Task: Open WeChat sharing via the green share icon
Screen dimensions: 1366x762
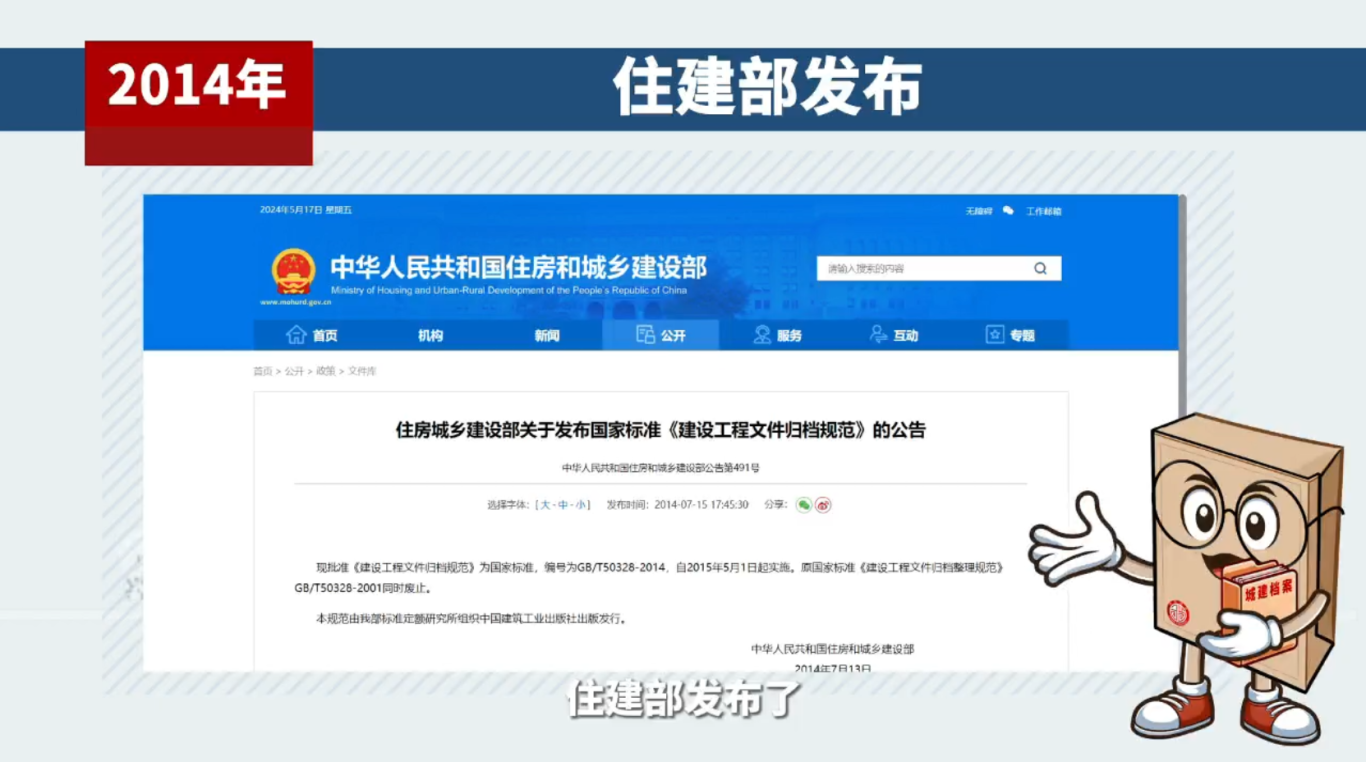Action: tap(805, 506)
